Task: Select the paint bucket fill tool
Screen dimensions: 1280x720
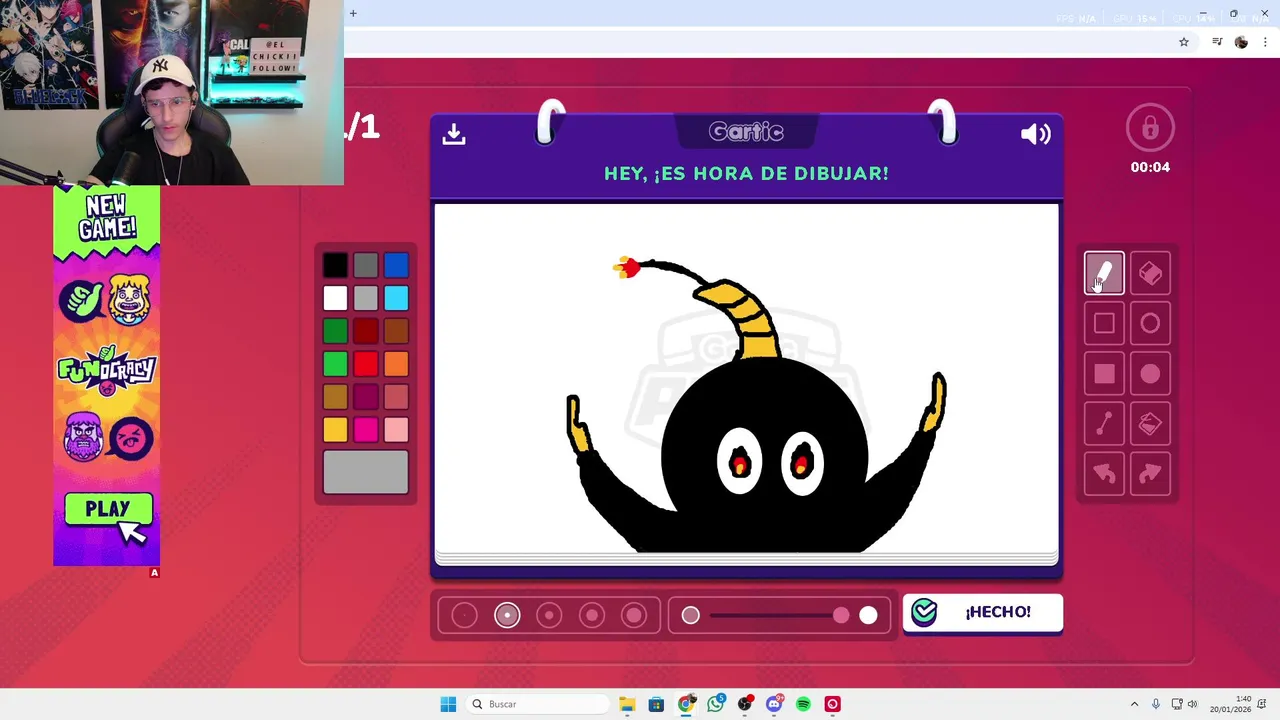Action: (1150, 424)
